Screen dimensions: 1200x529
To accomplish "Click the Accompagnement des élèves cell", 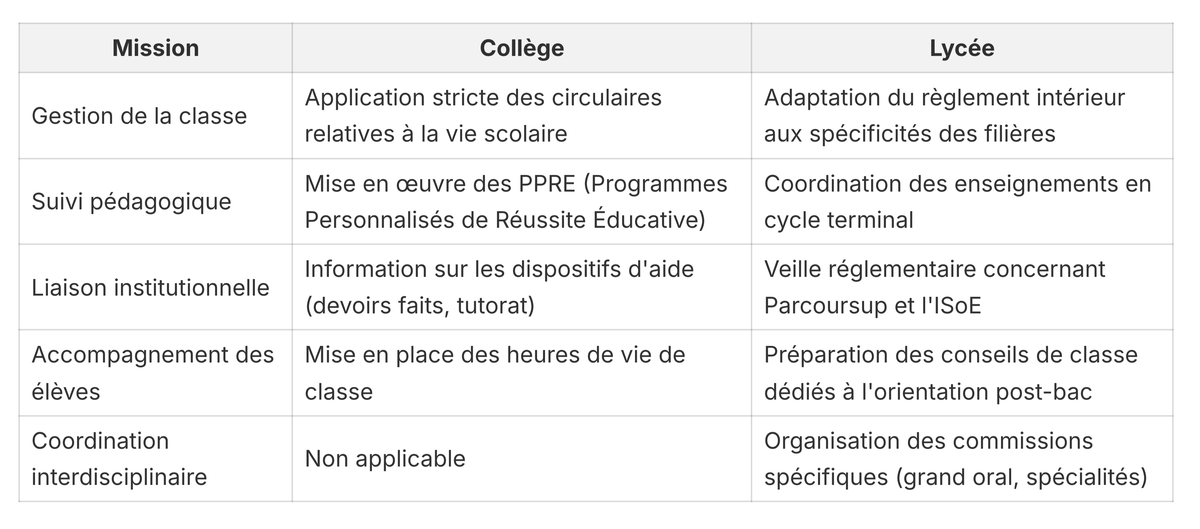I will tap(153, 373).
